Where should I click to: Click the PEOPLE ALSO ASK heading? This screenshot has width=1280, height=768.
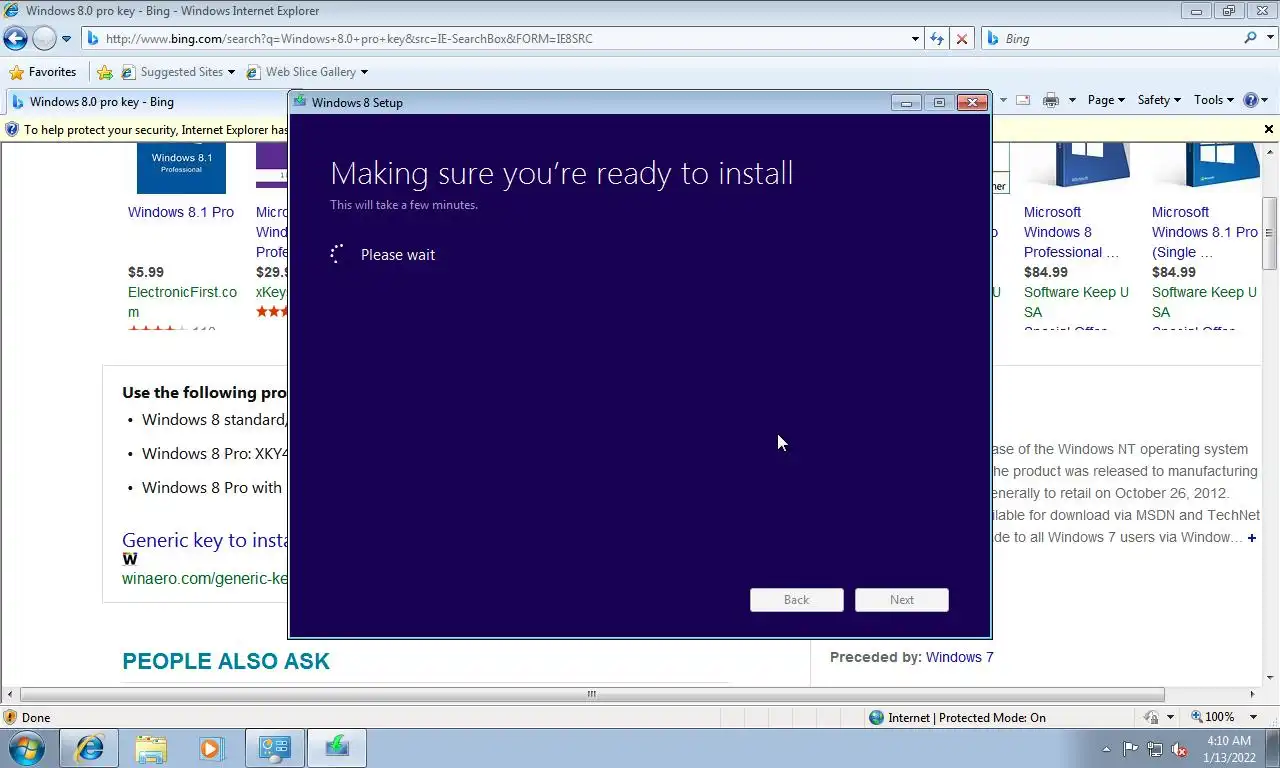click(x=226, y=661)
